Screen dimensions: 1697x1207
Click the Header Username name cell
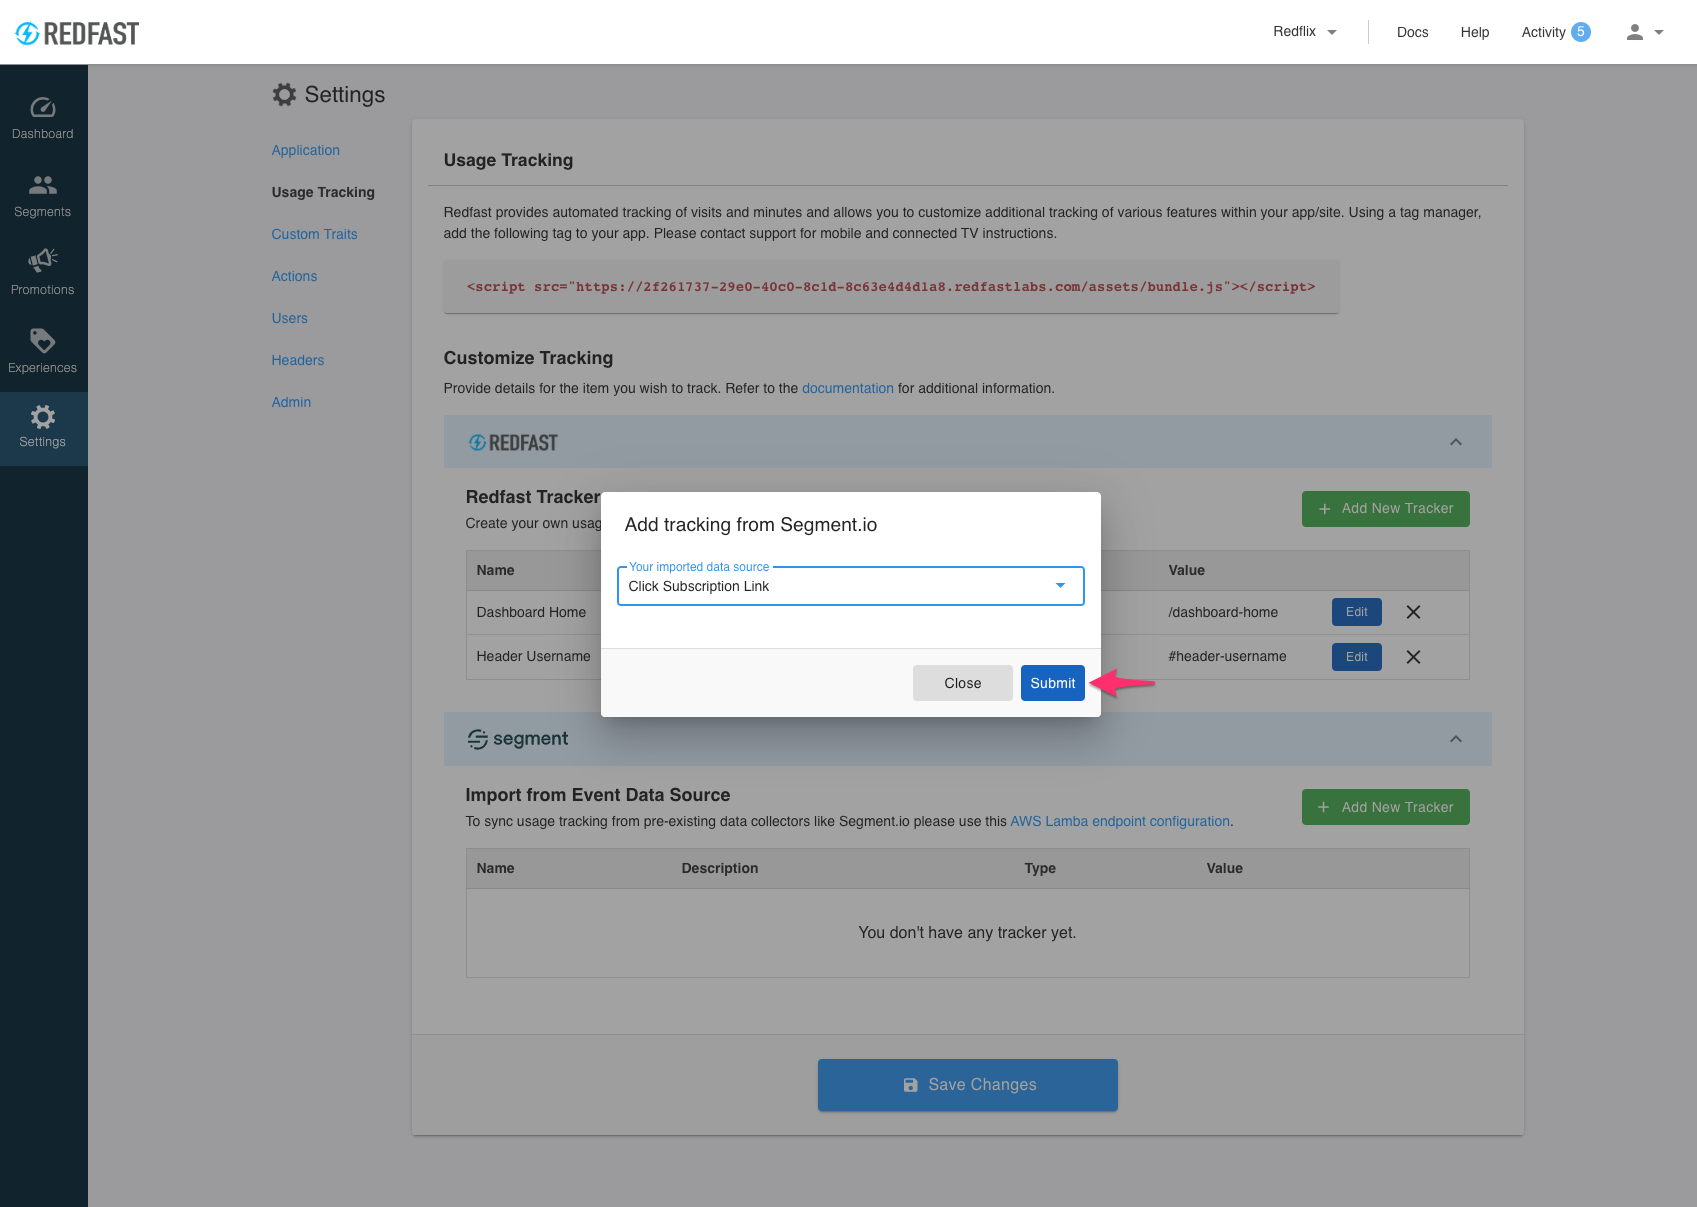(x=533, y=656)
